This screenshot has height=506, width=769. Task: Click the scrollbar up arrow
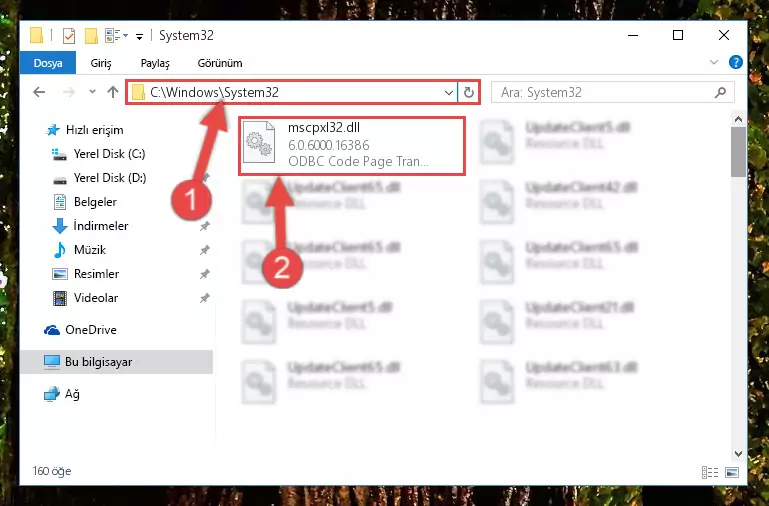click(x=738, y=119)
